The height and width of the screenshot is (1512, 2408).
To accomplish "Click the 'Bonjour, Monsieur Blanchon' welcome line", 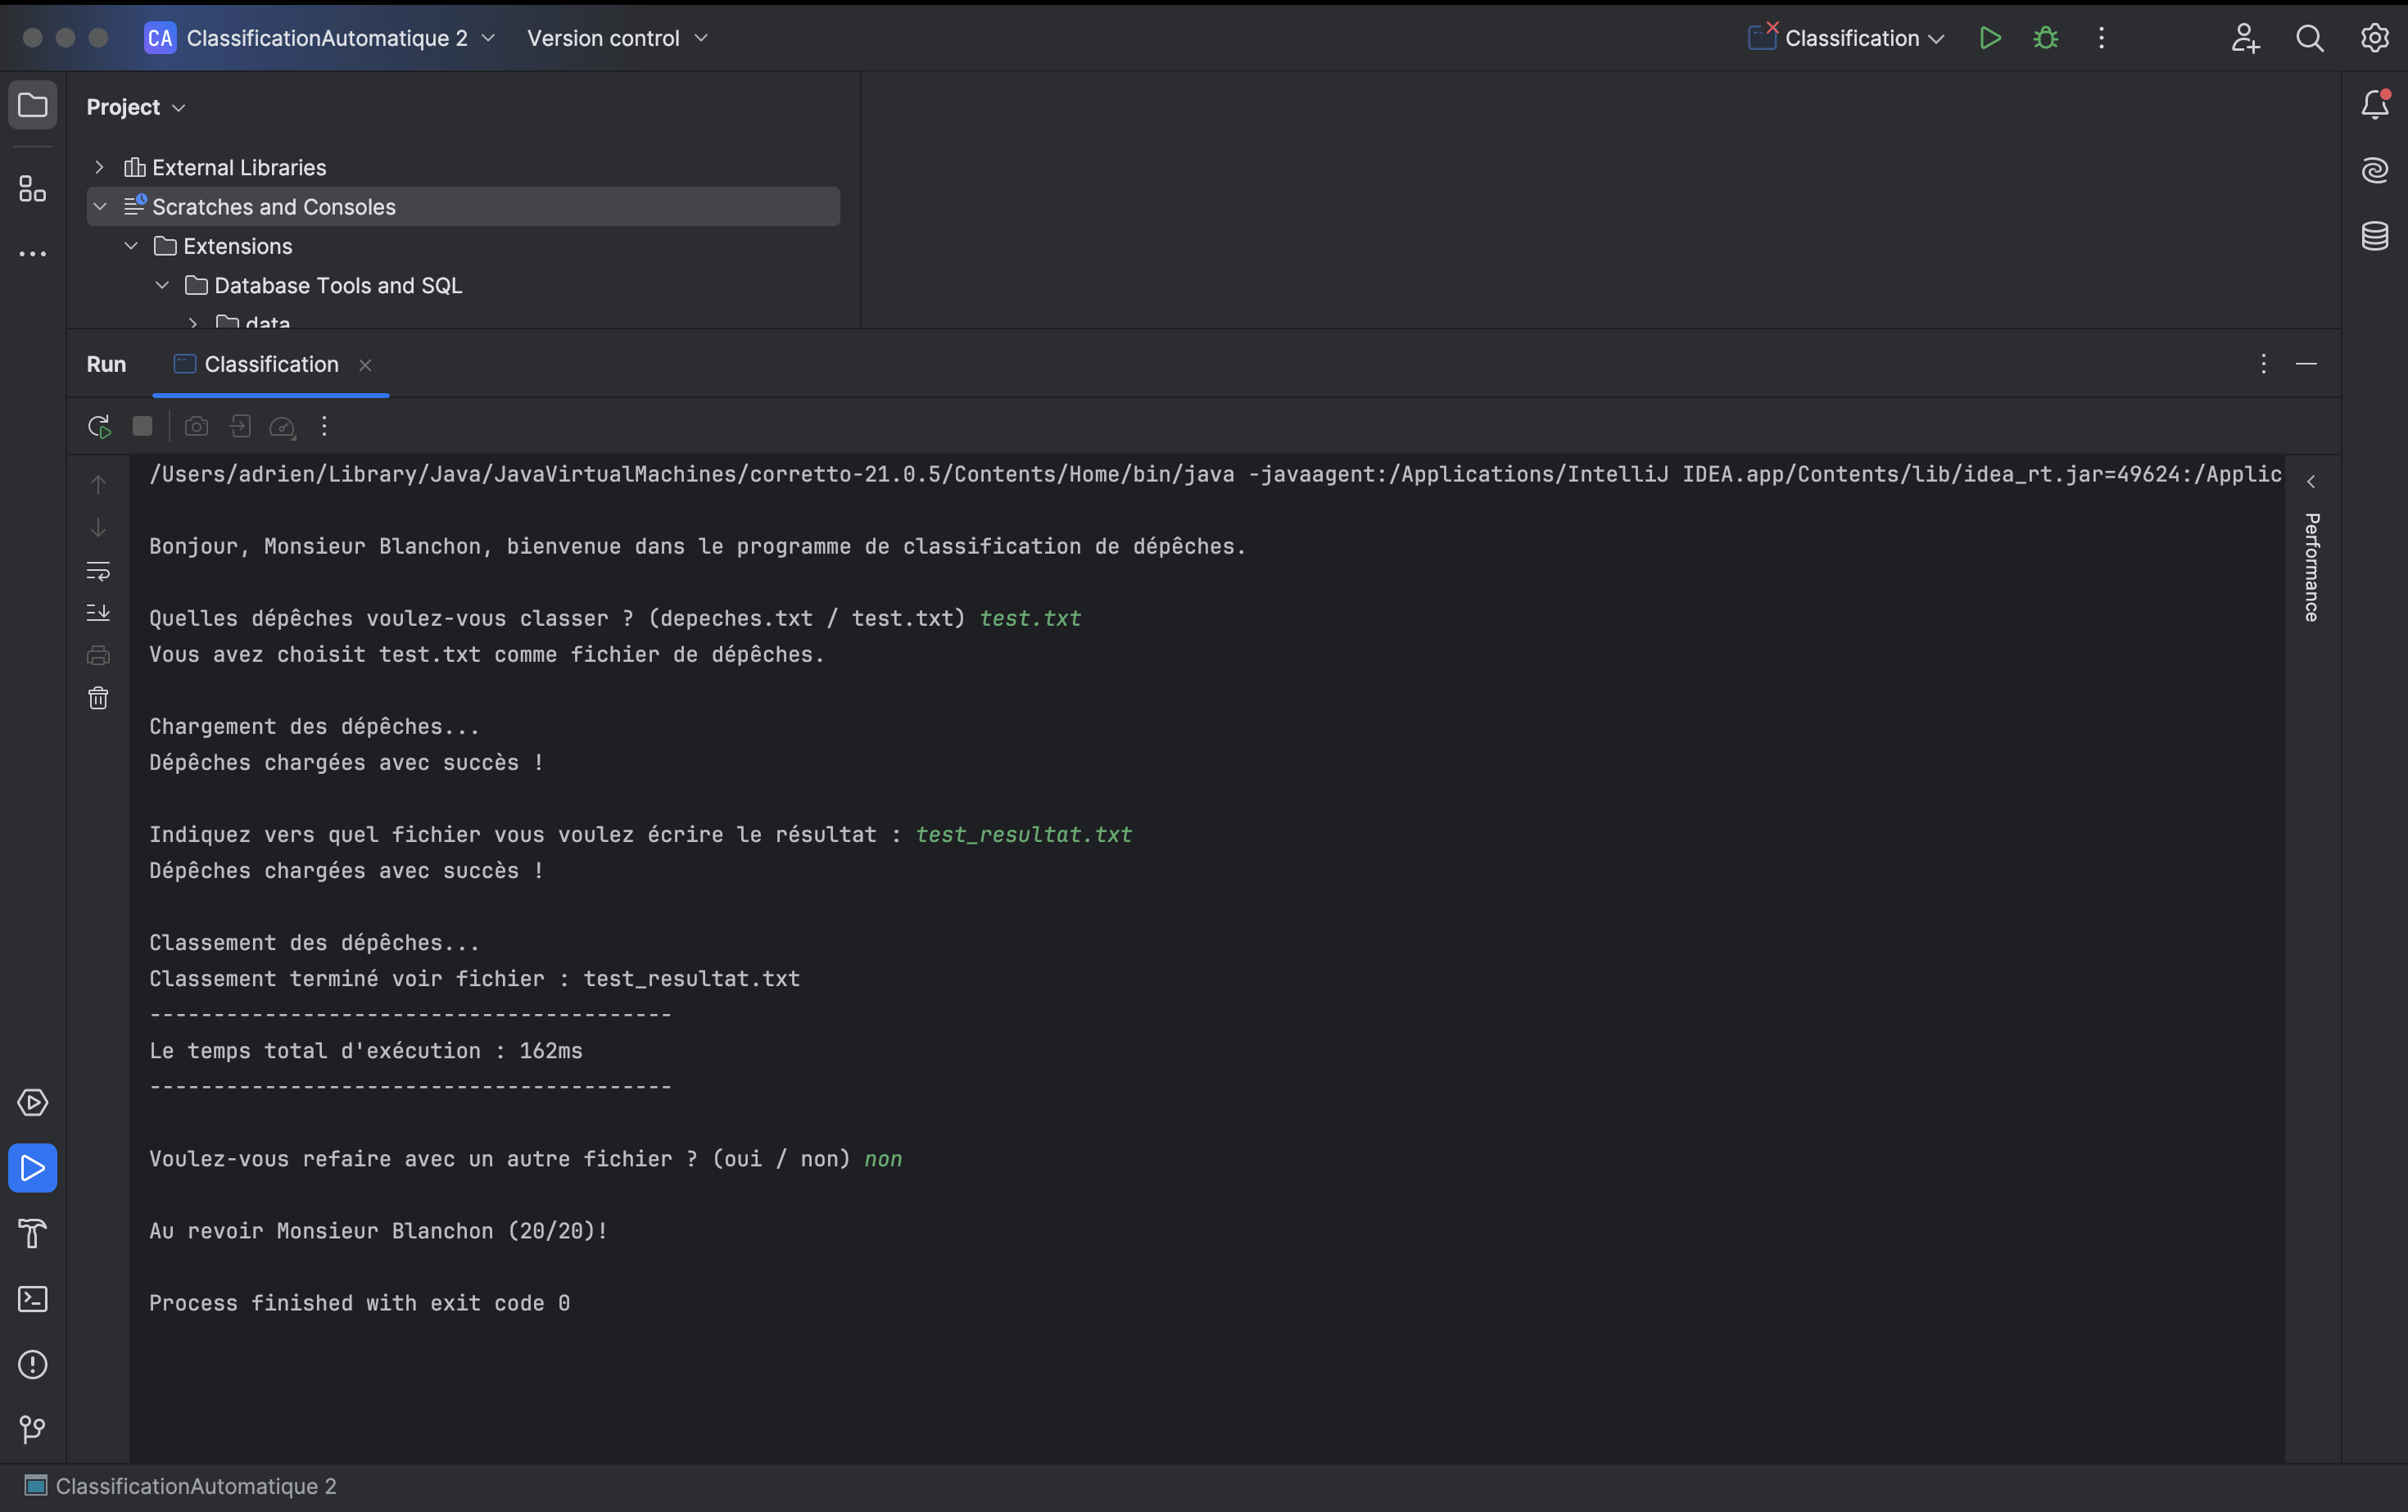I will coord(698,546).
